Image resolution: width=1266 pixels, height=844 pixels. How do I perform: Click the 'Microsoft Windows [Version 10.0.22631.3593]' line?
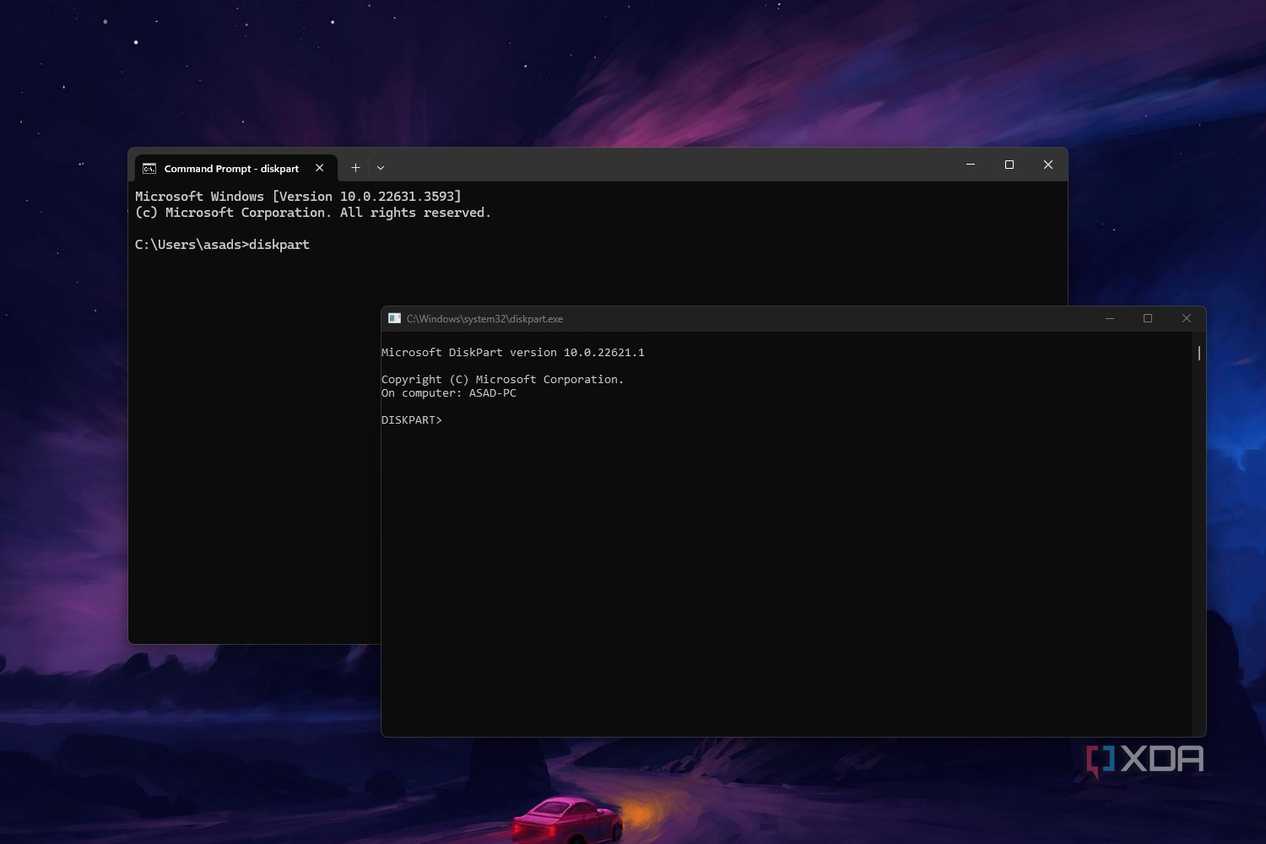tap(298, 197)
